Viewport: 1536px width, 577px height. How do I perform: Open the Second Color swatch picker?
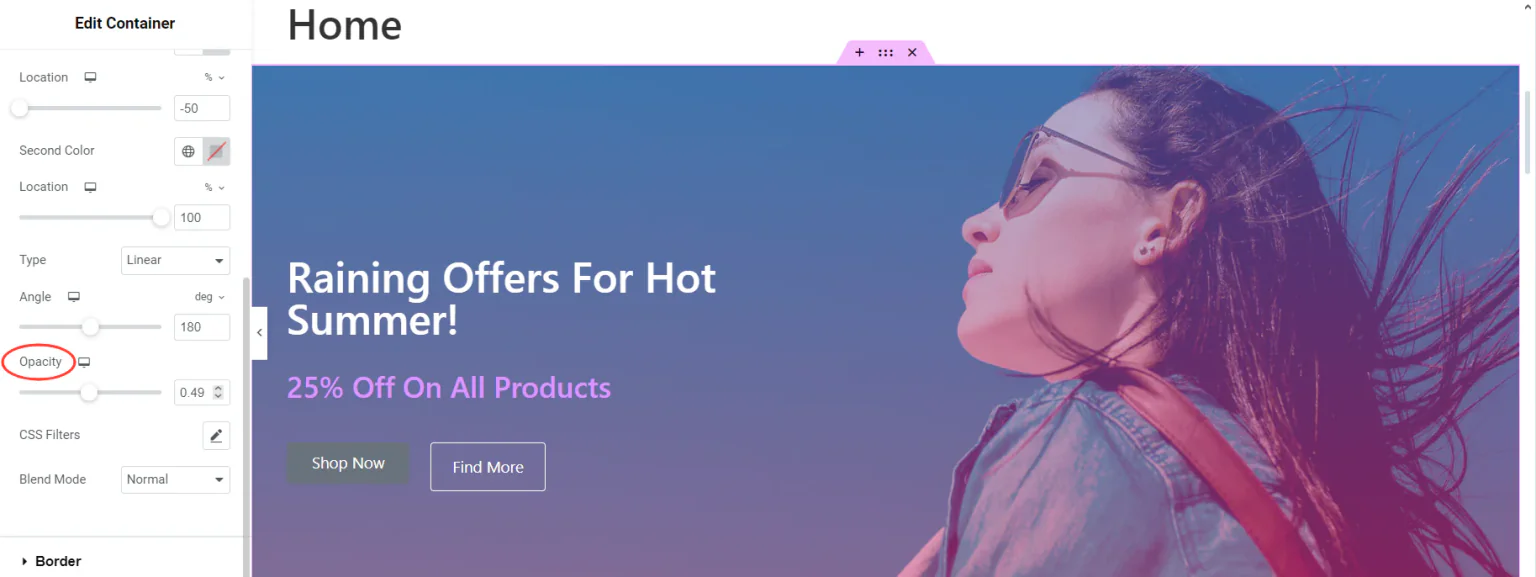tap(217, 152)
